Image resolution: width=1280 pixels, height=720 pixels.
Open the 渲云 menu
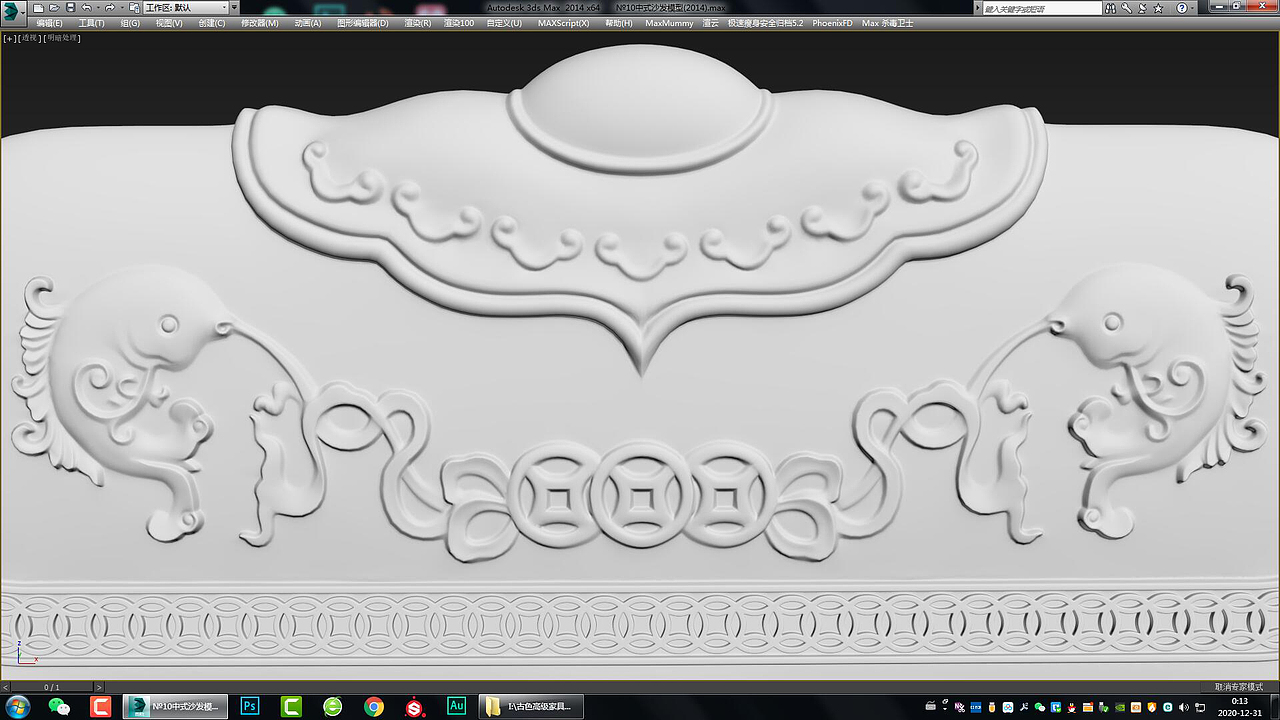click(710, 23)
